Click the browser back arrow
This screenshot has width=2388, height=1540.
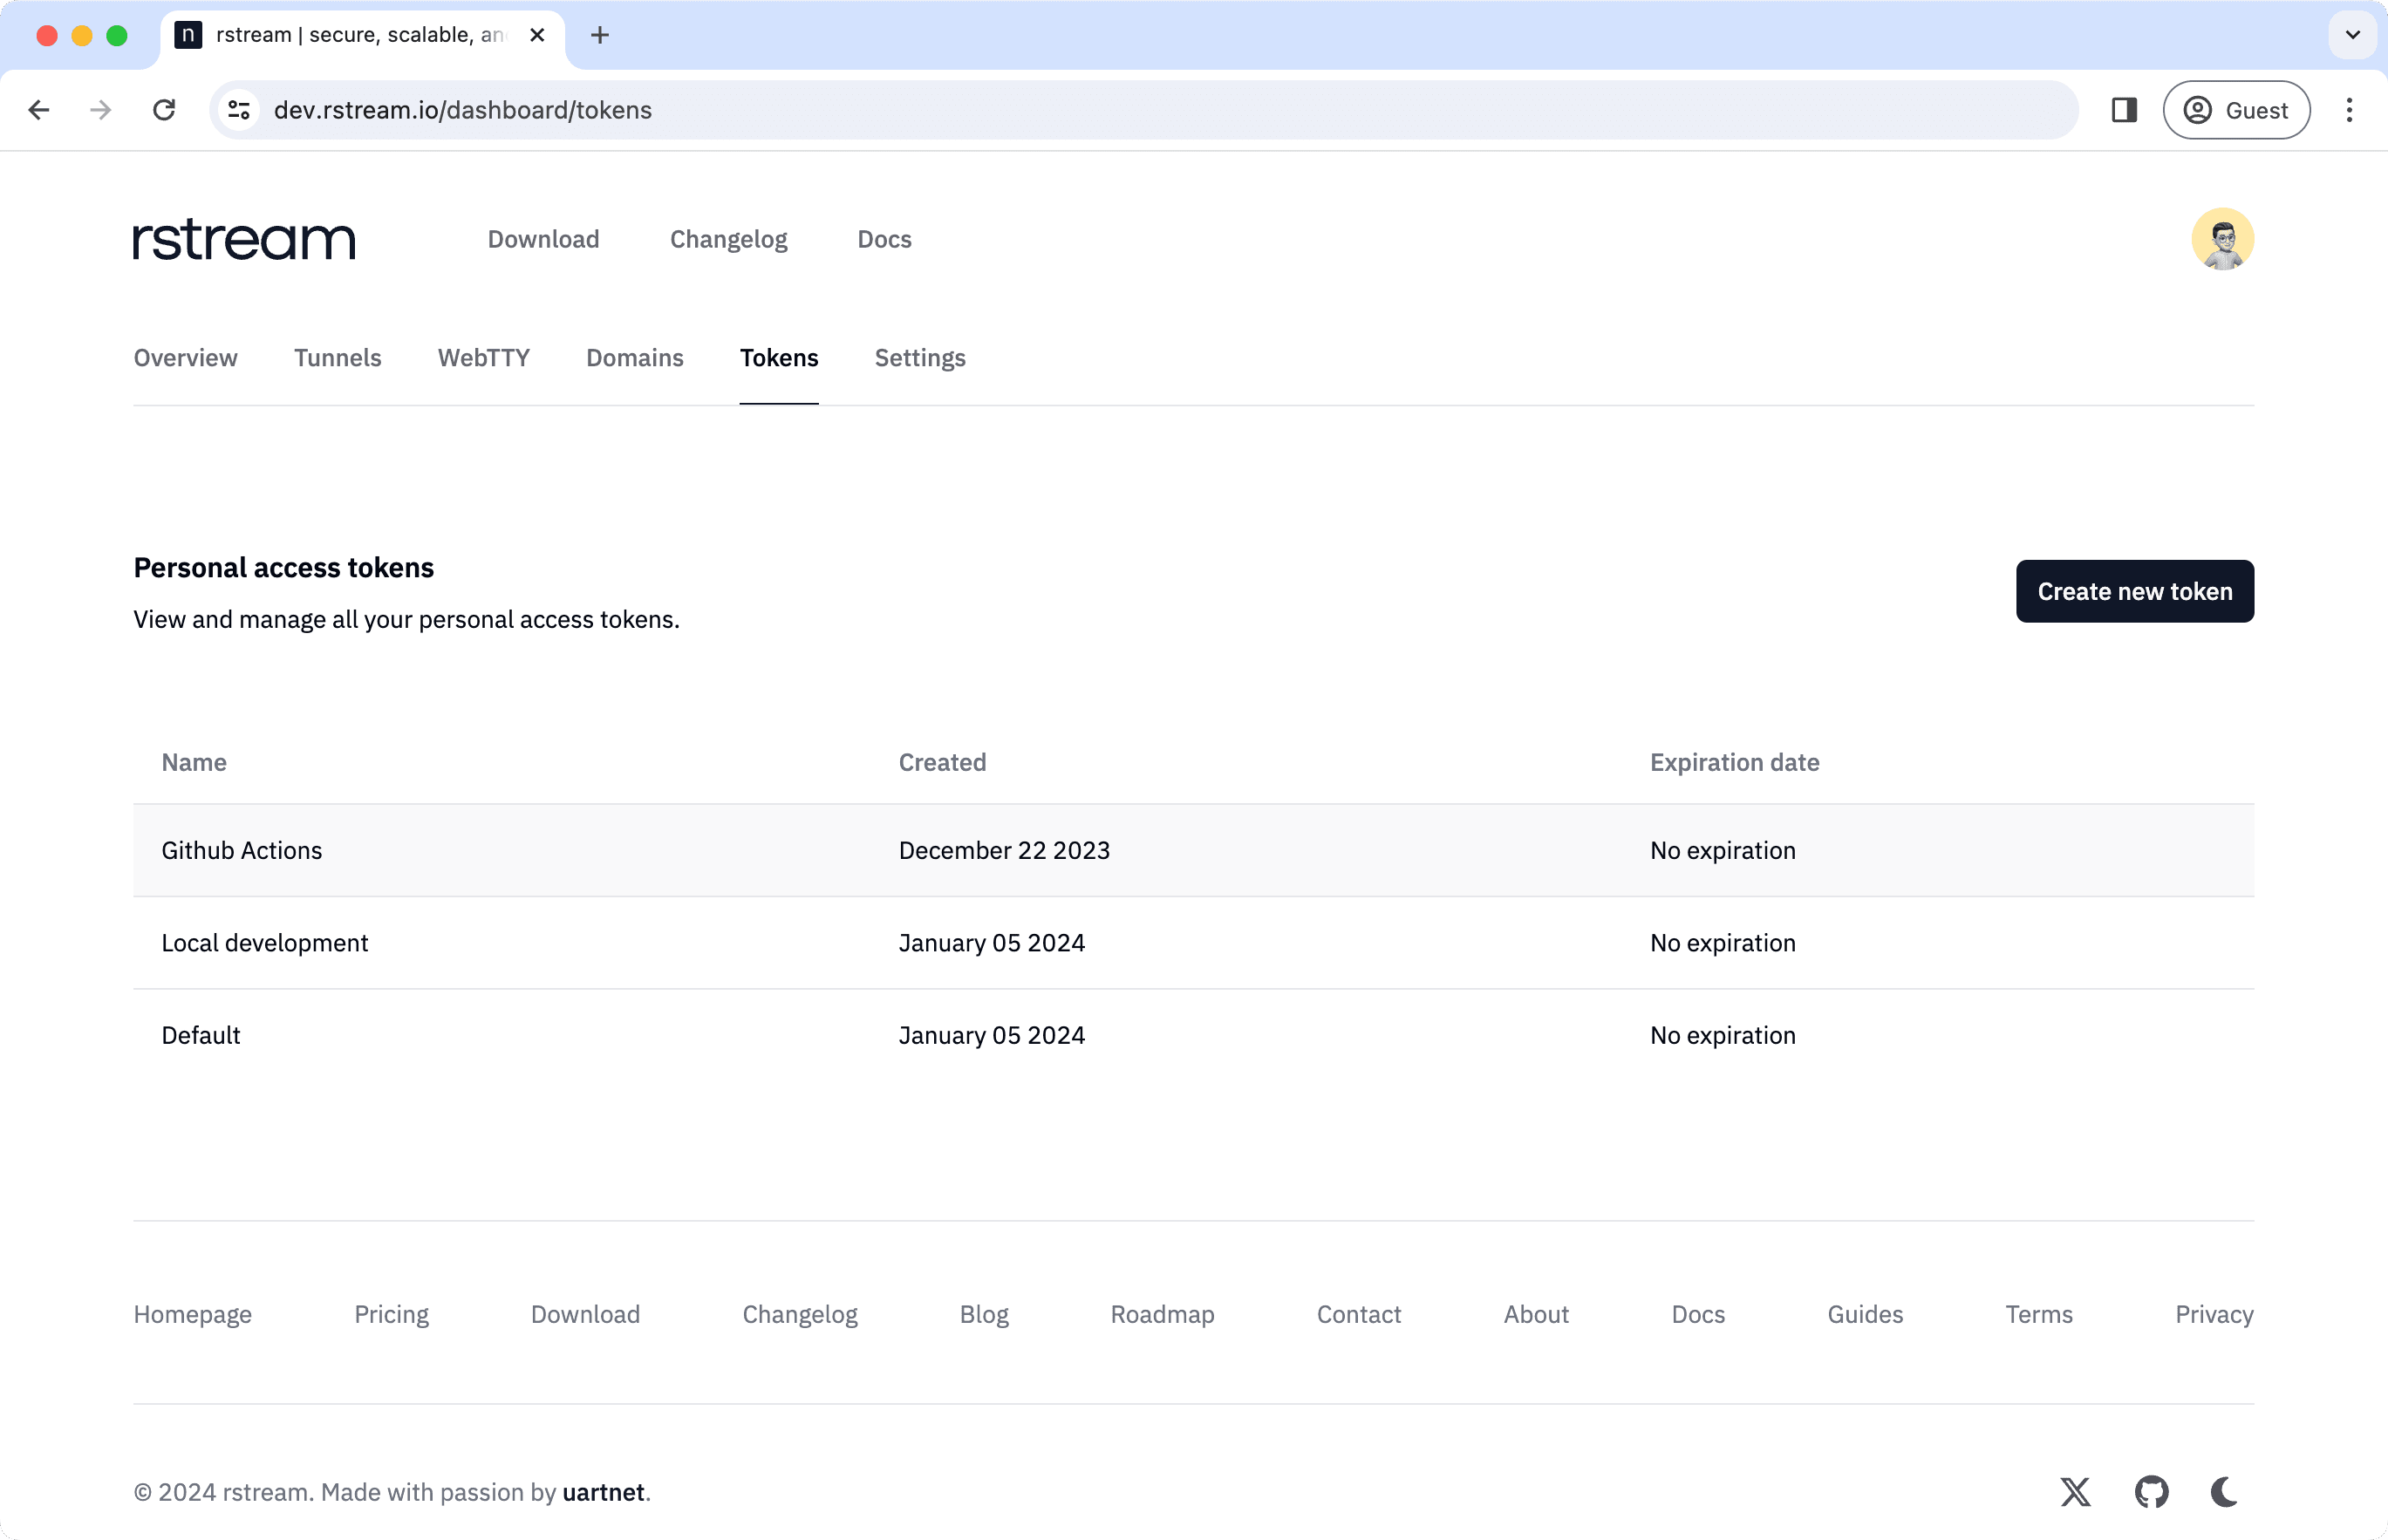click(x=38, y=110)
